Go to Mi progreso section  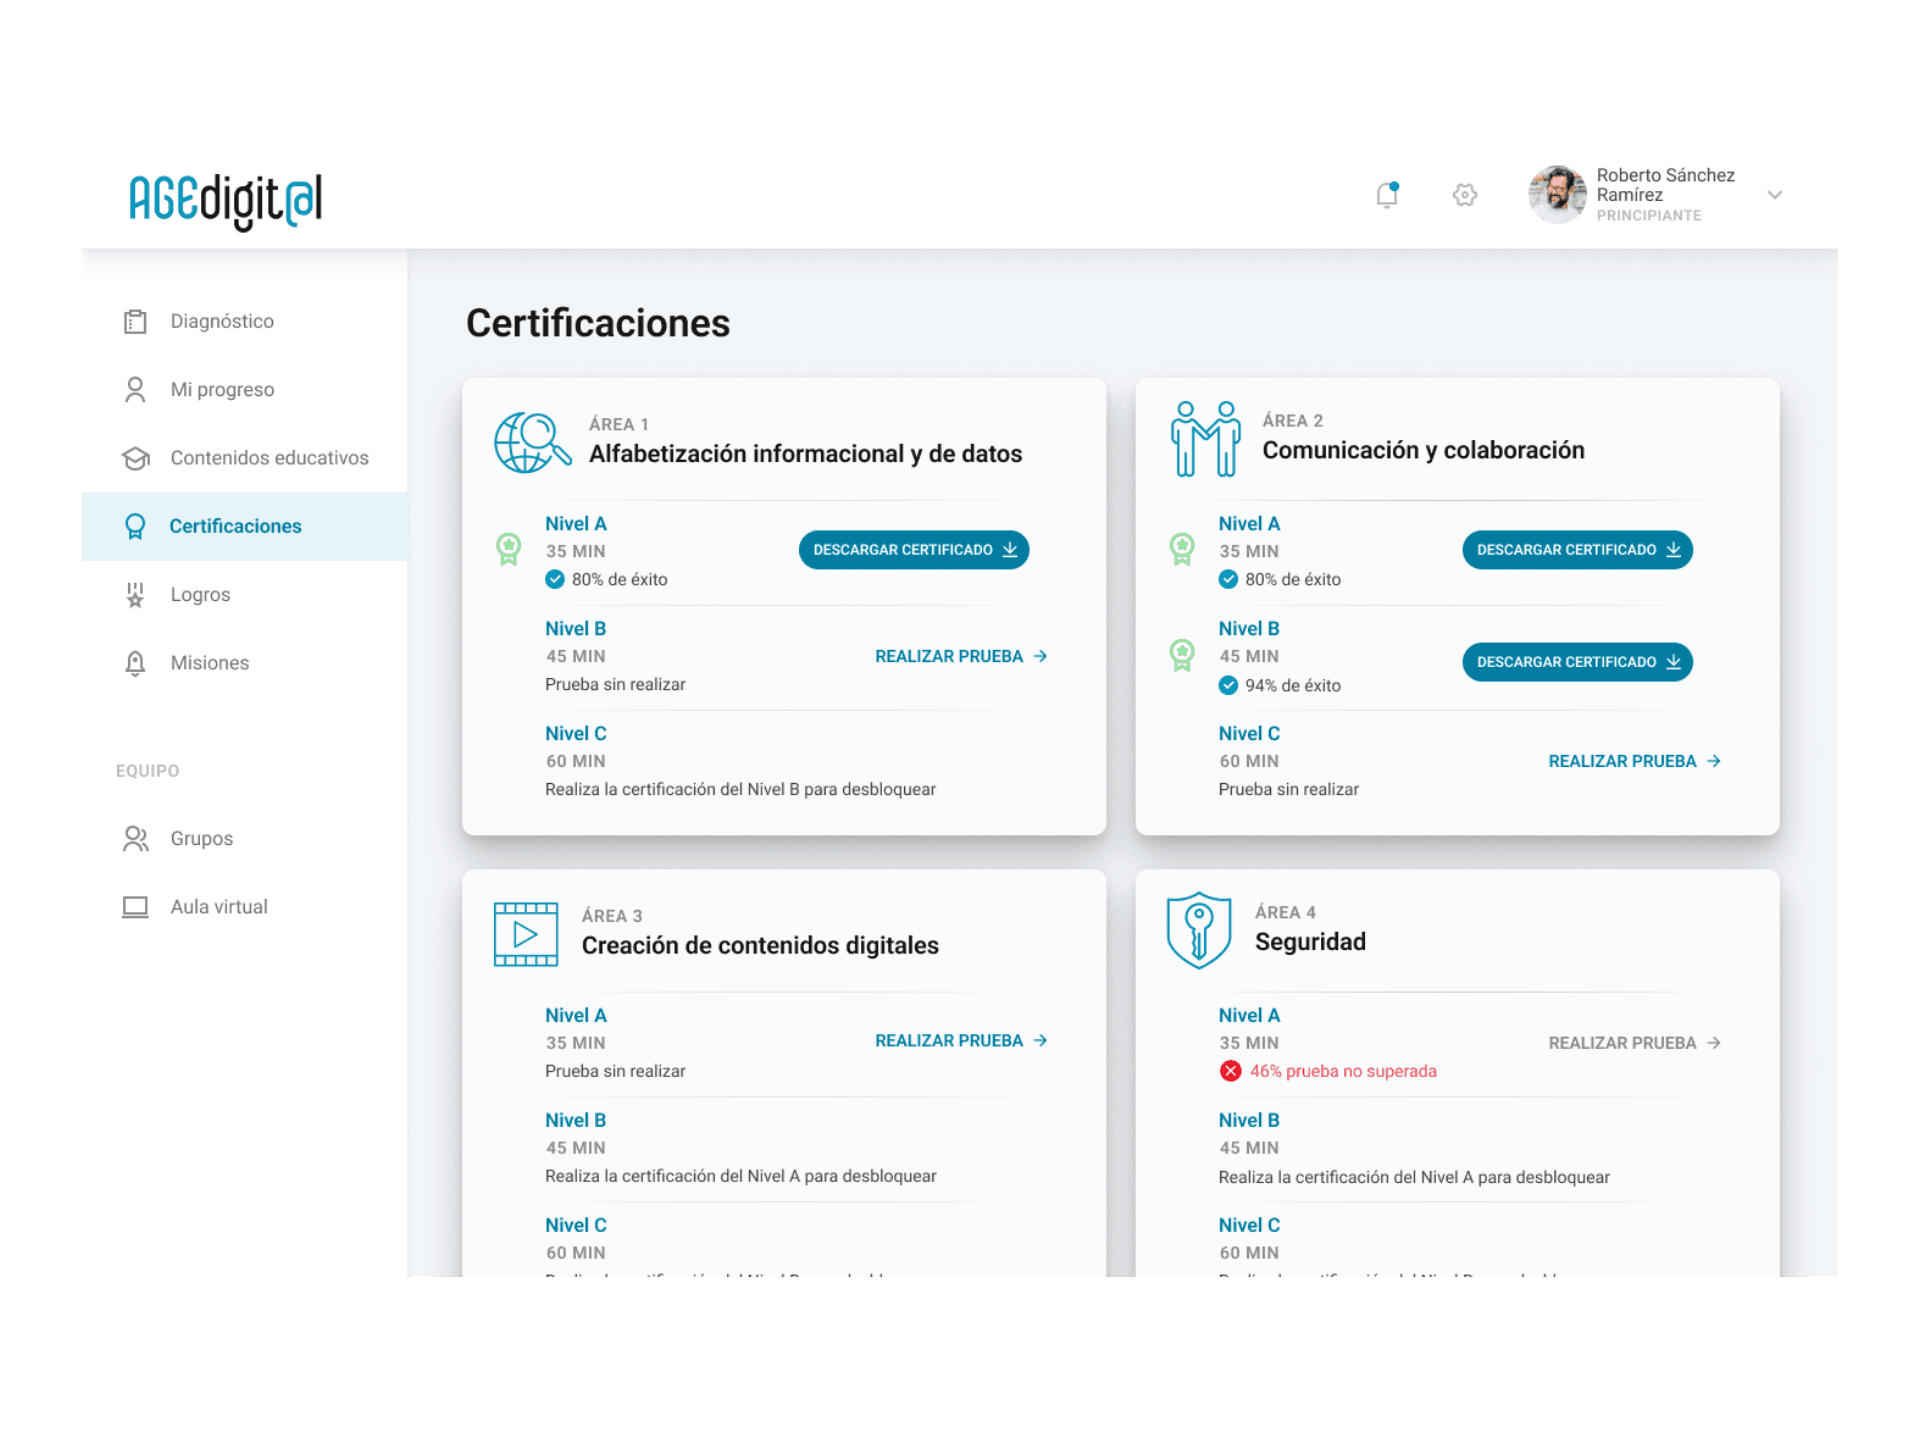coord(221,389)
